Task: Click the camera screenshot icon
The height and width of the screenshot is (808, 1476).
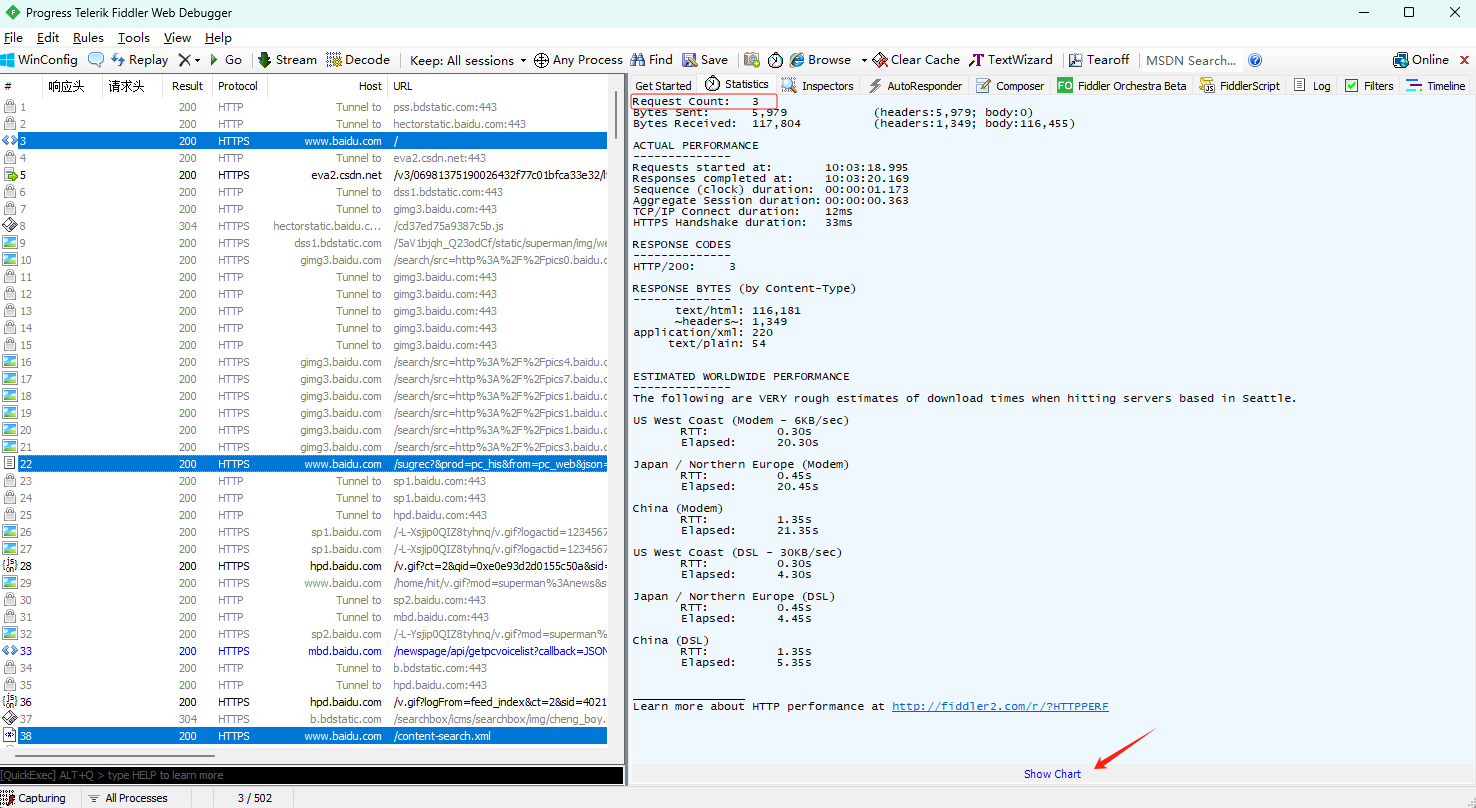Action: [752, 60]
